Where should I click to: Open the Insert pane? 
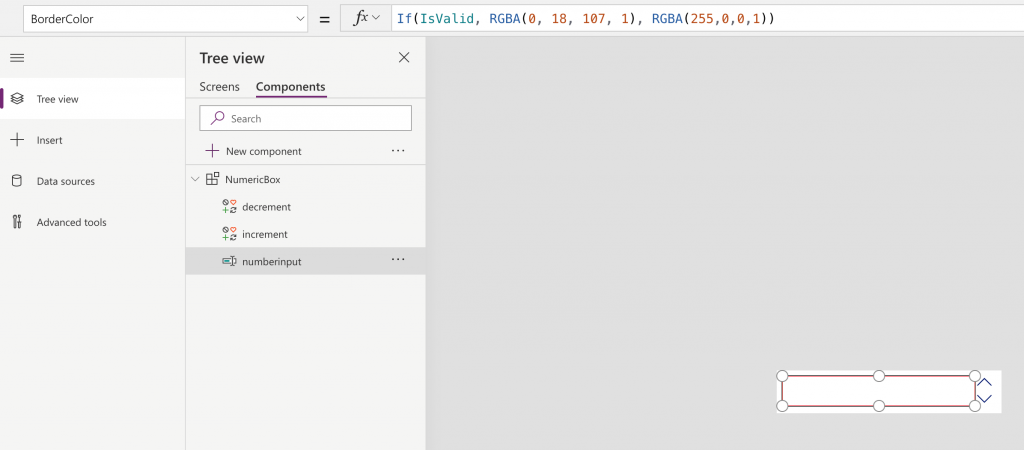[49, 140]
